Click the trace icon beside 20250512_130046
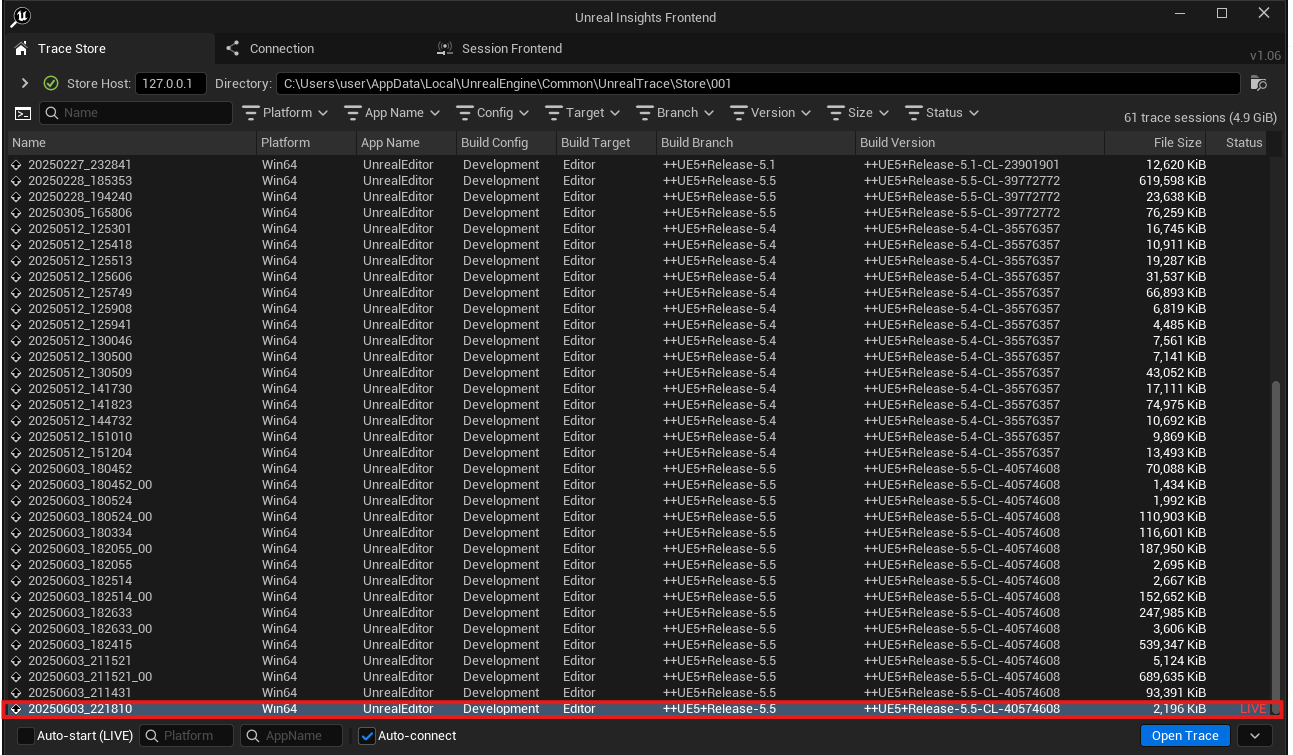Image resolution: width=1293 pixels, height=755 pixels. [x=16, y=341]
